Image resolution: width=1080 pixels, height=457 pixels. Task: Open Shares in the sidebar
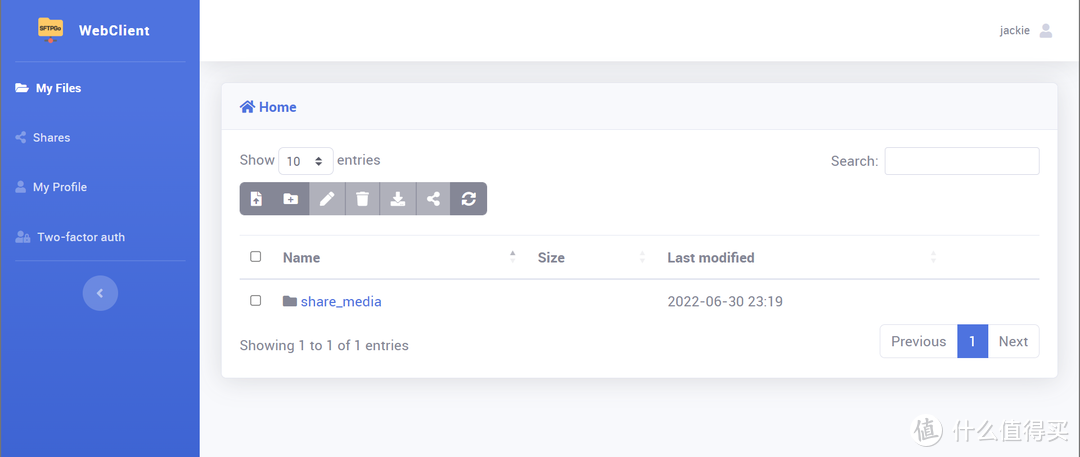point(51,138)
